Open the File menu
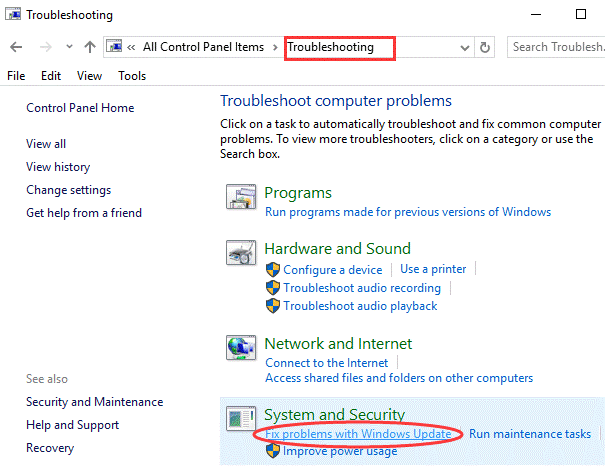This screenshot has height=470, width=605. [x=16, y=76]
